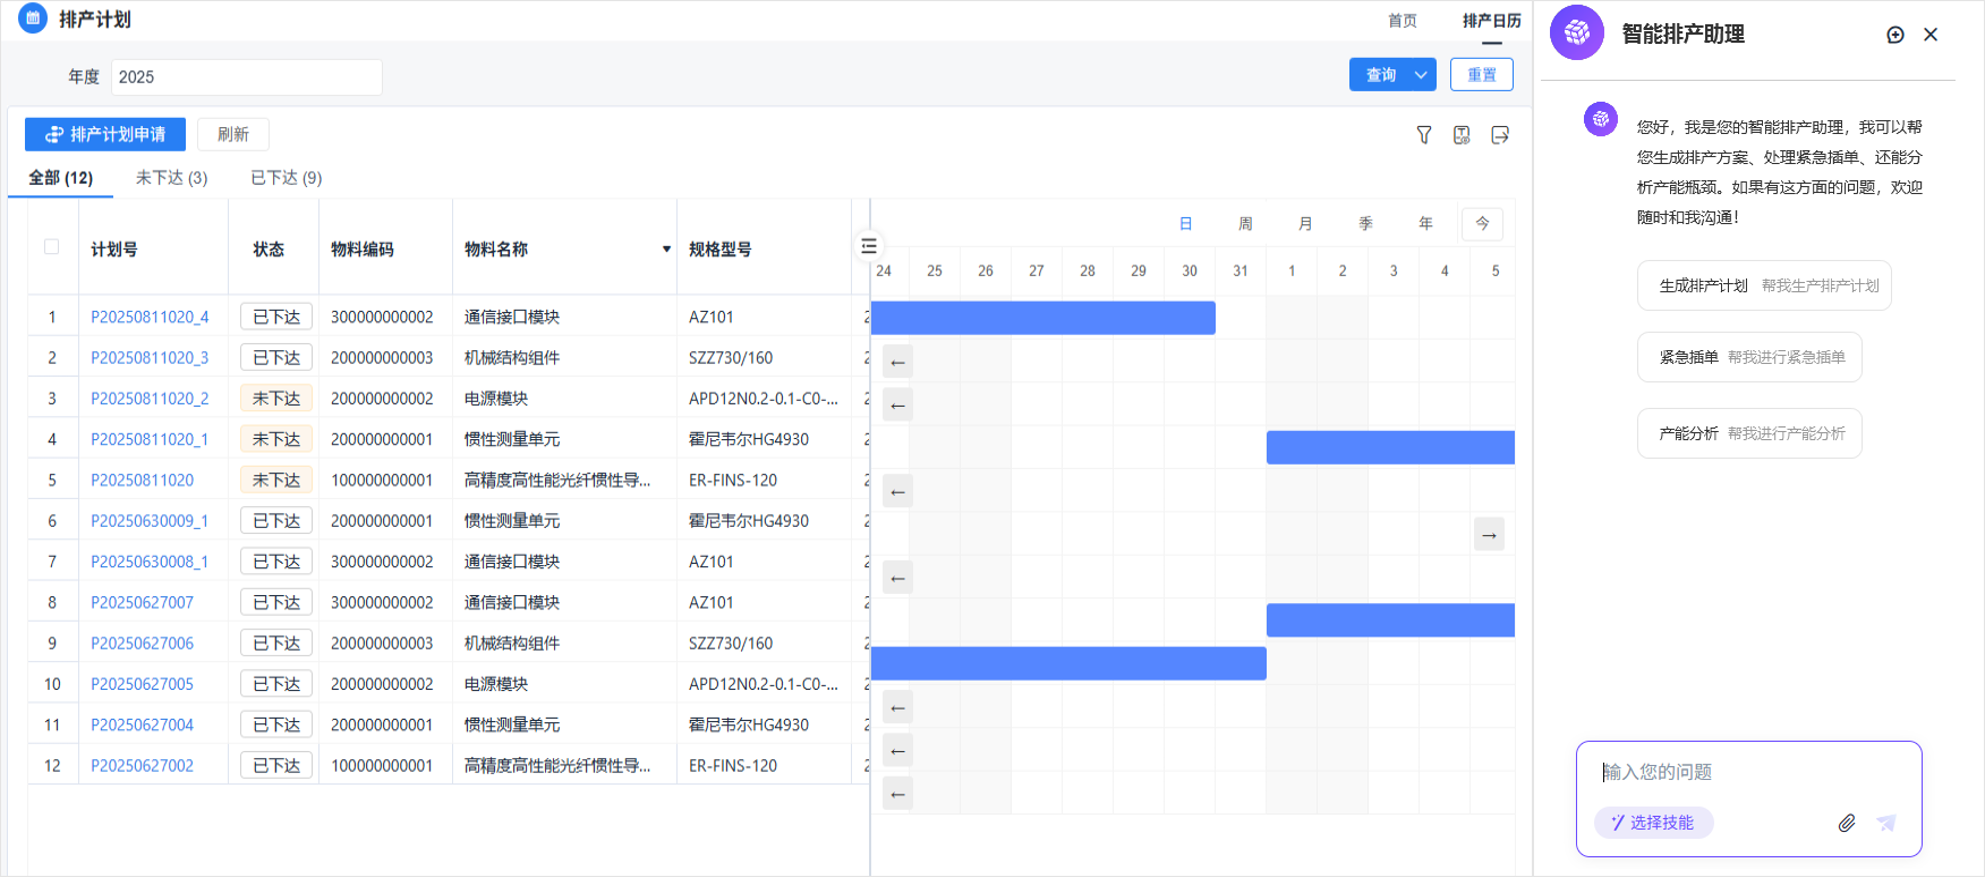Click the filter funnel icon
1986x878 pixels.
click(1424, 135)
